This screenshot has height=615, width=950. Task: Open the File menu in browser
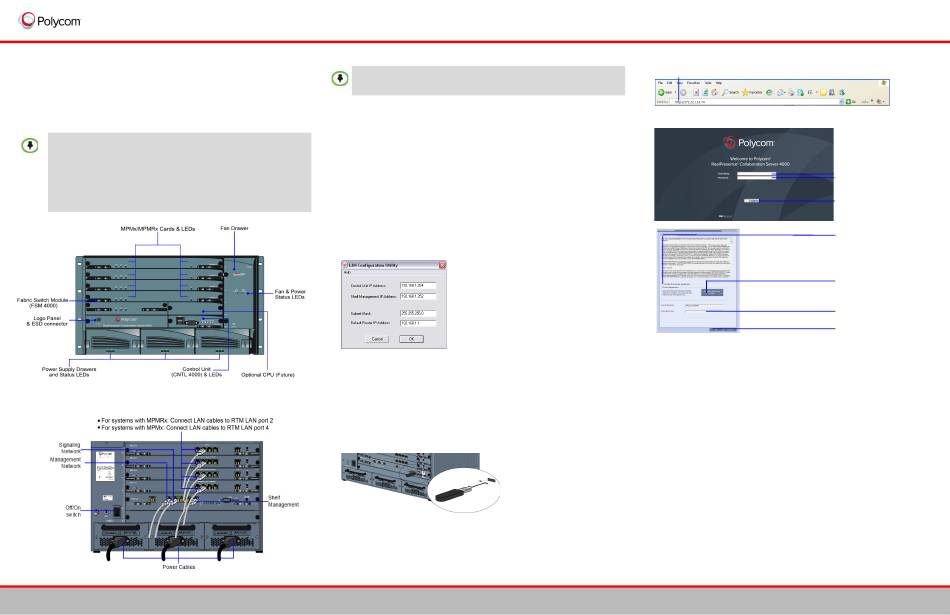(x=660, y=83)
